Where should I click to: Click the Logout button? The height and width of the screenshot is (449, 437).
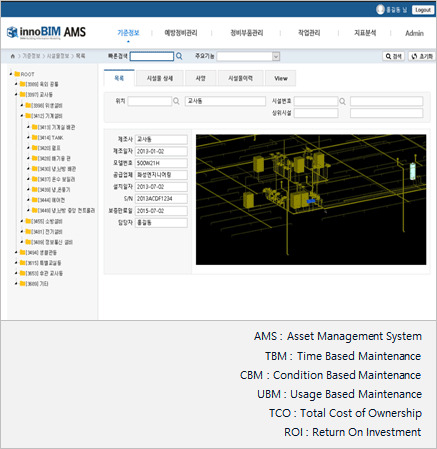pos(423,10)
